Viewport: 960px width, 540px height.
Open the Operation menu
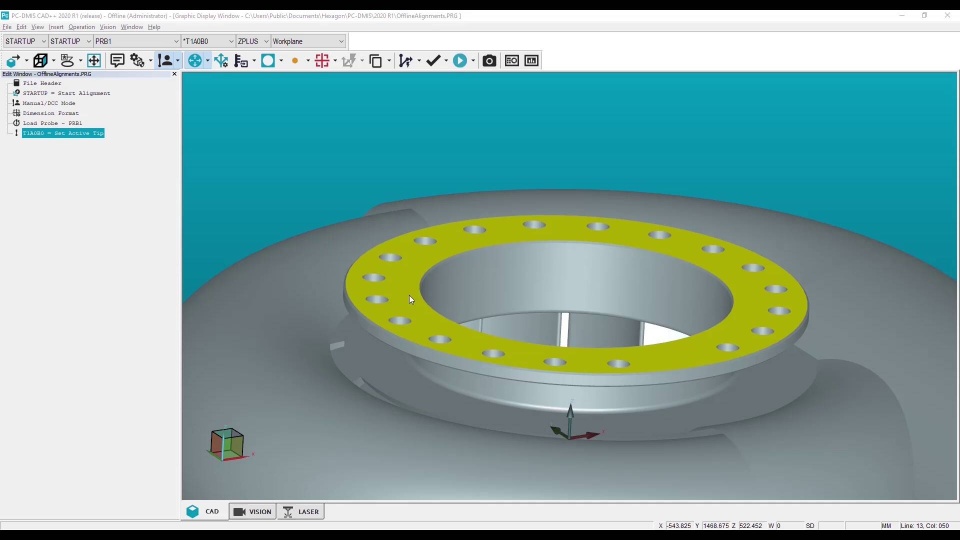82,27
